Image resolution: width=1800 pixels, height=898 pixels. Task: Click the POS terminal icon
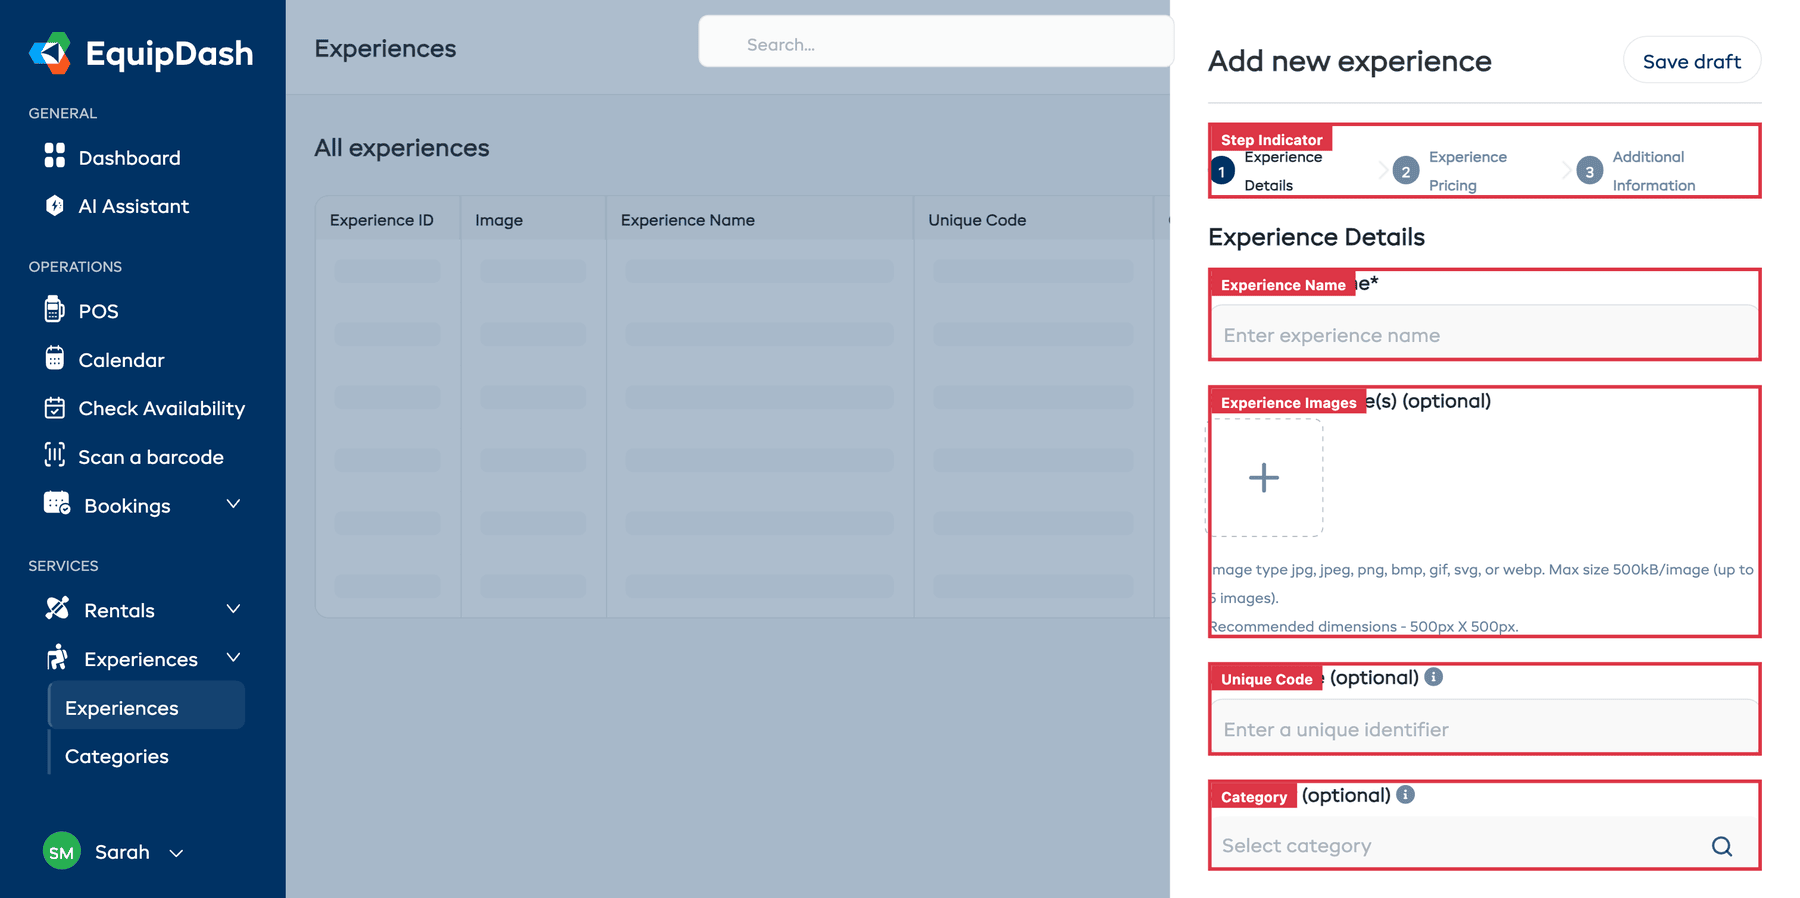[55, 309]
